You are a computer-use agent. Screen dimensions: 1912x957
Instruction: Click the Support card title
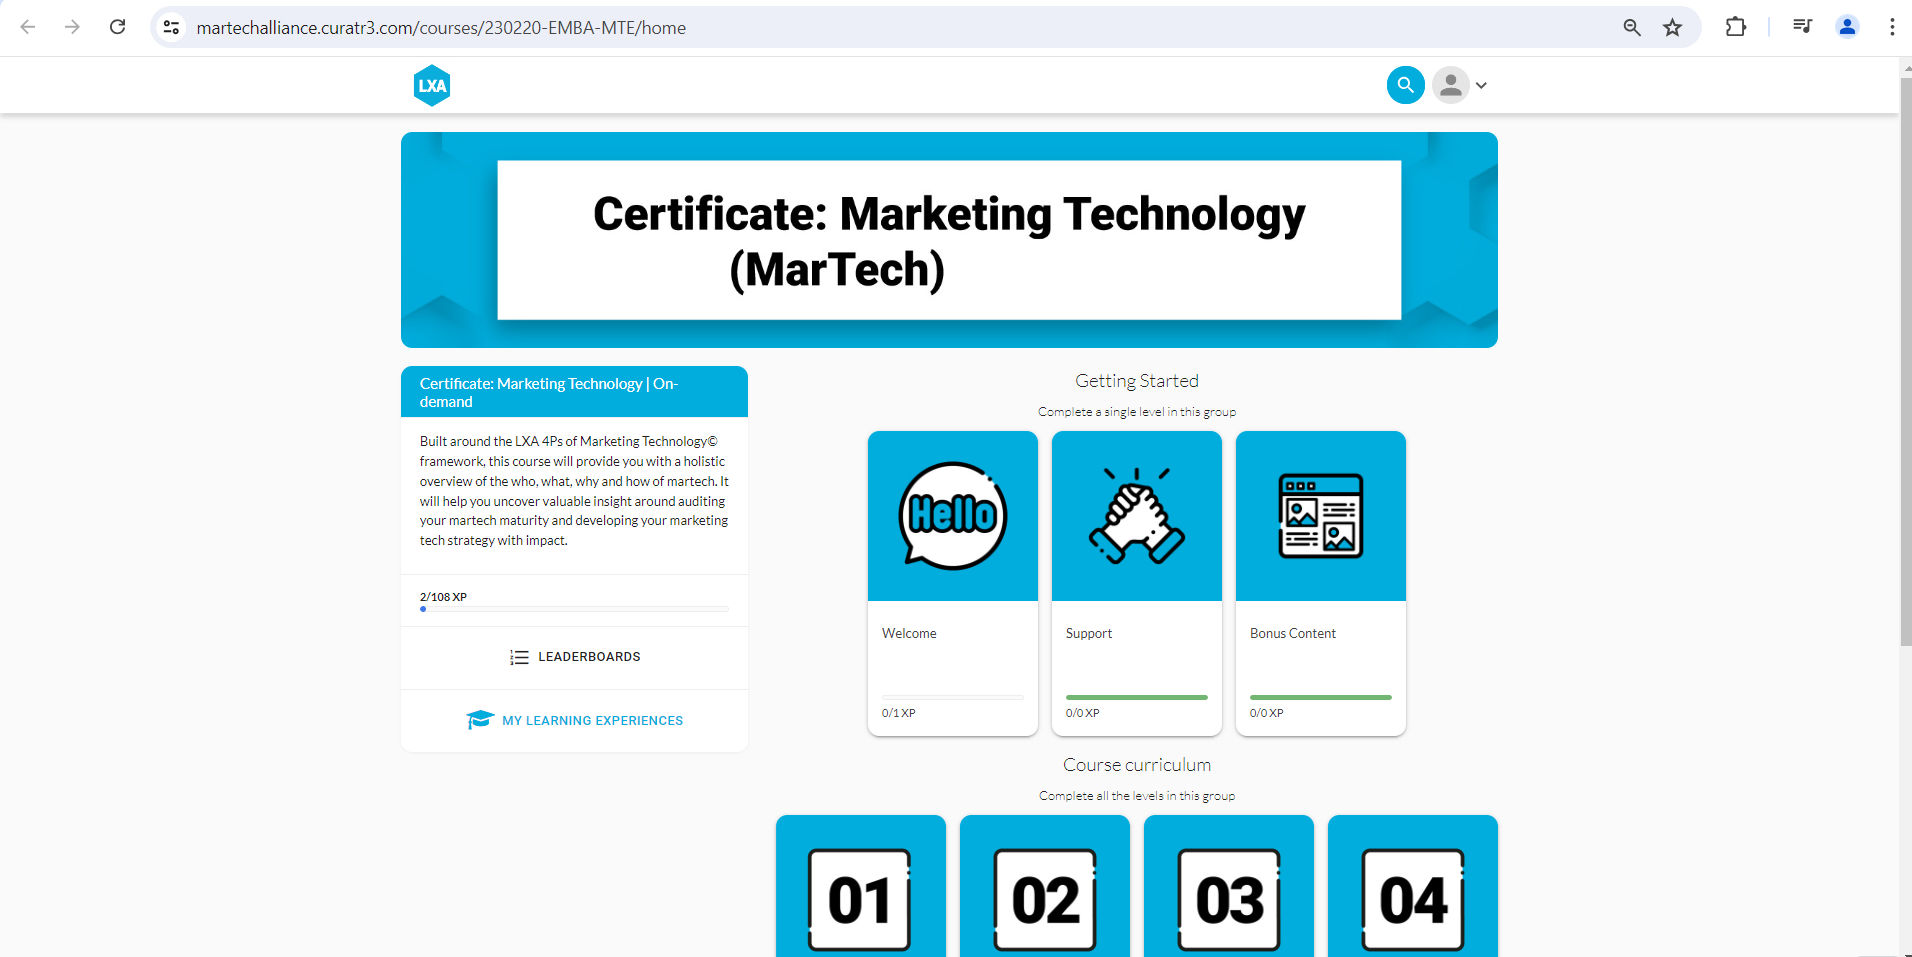1089,633
